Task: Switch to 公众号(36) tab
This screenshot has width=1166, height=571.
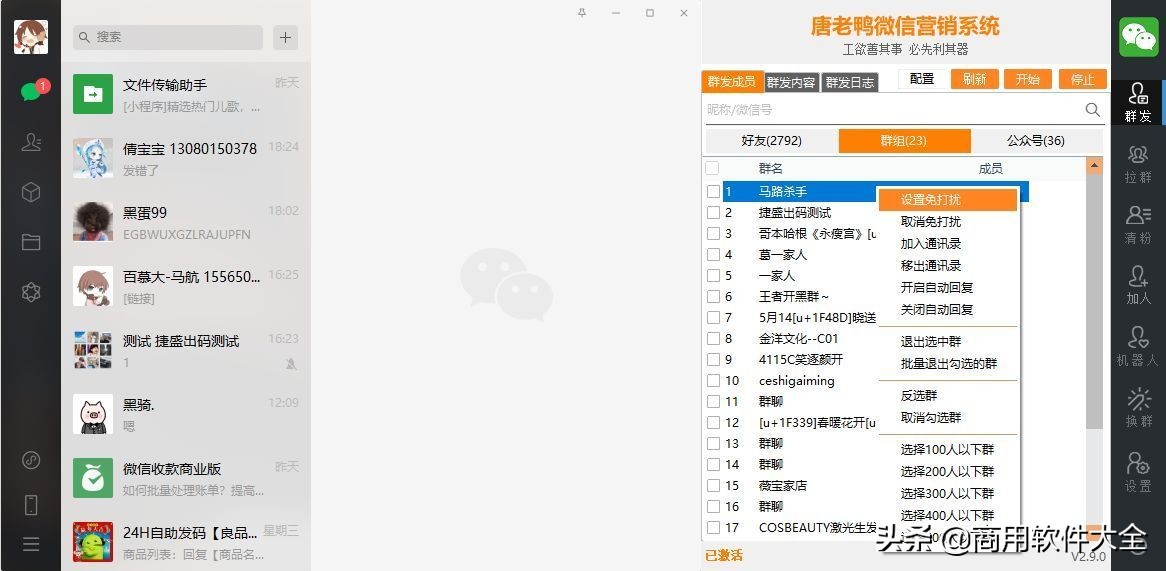Action: pyautogui.click(x=1037, y=141)
